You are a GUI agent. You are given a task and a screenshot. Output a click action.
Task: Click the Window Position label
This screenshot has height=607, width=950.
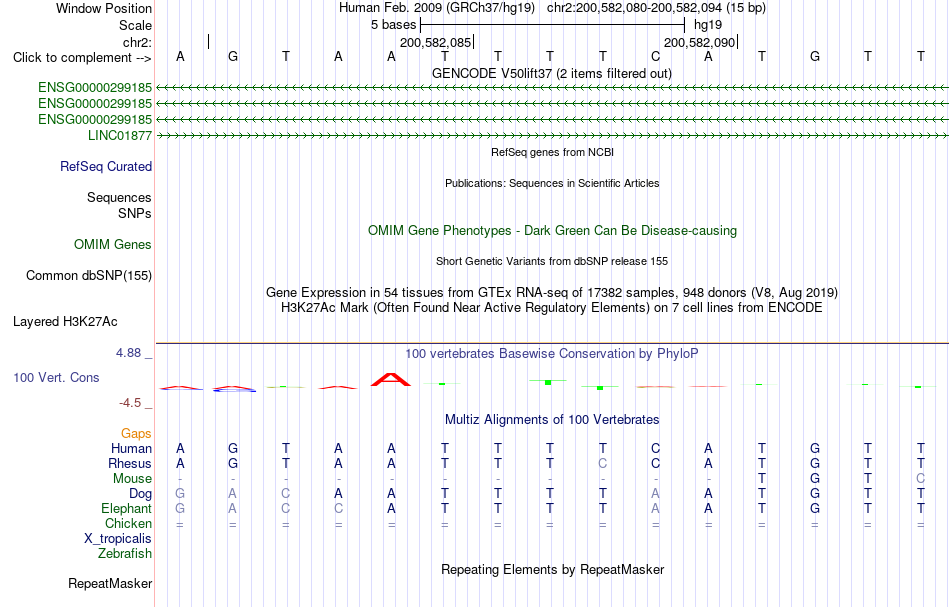coord(104,8)
